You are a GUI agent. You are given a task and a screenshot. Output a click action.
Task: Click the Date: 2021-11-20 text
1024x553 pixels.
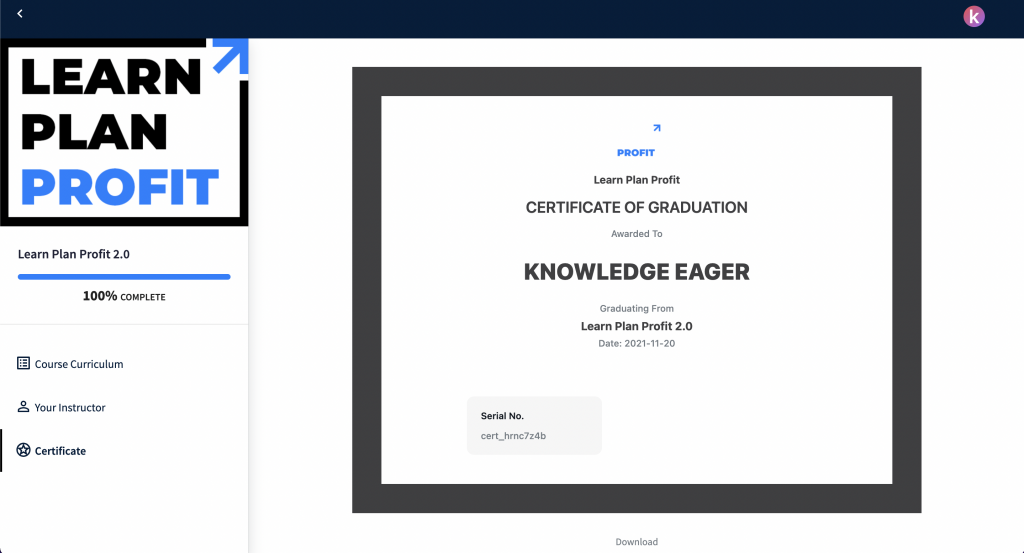(x=637, y=343)
